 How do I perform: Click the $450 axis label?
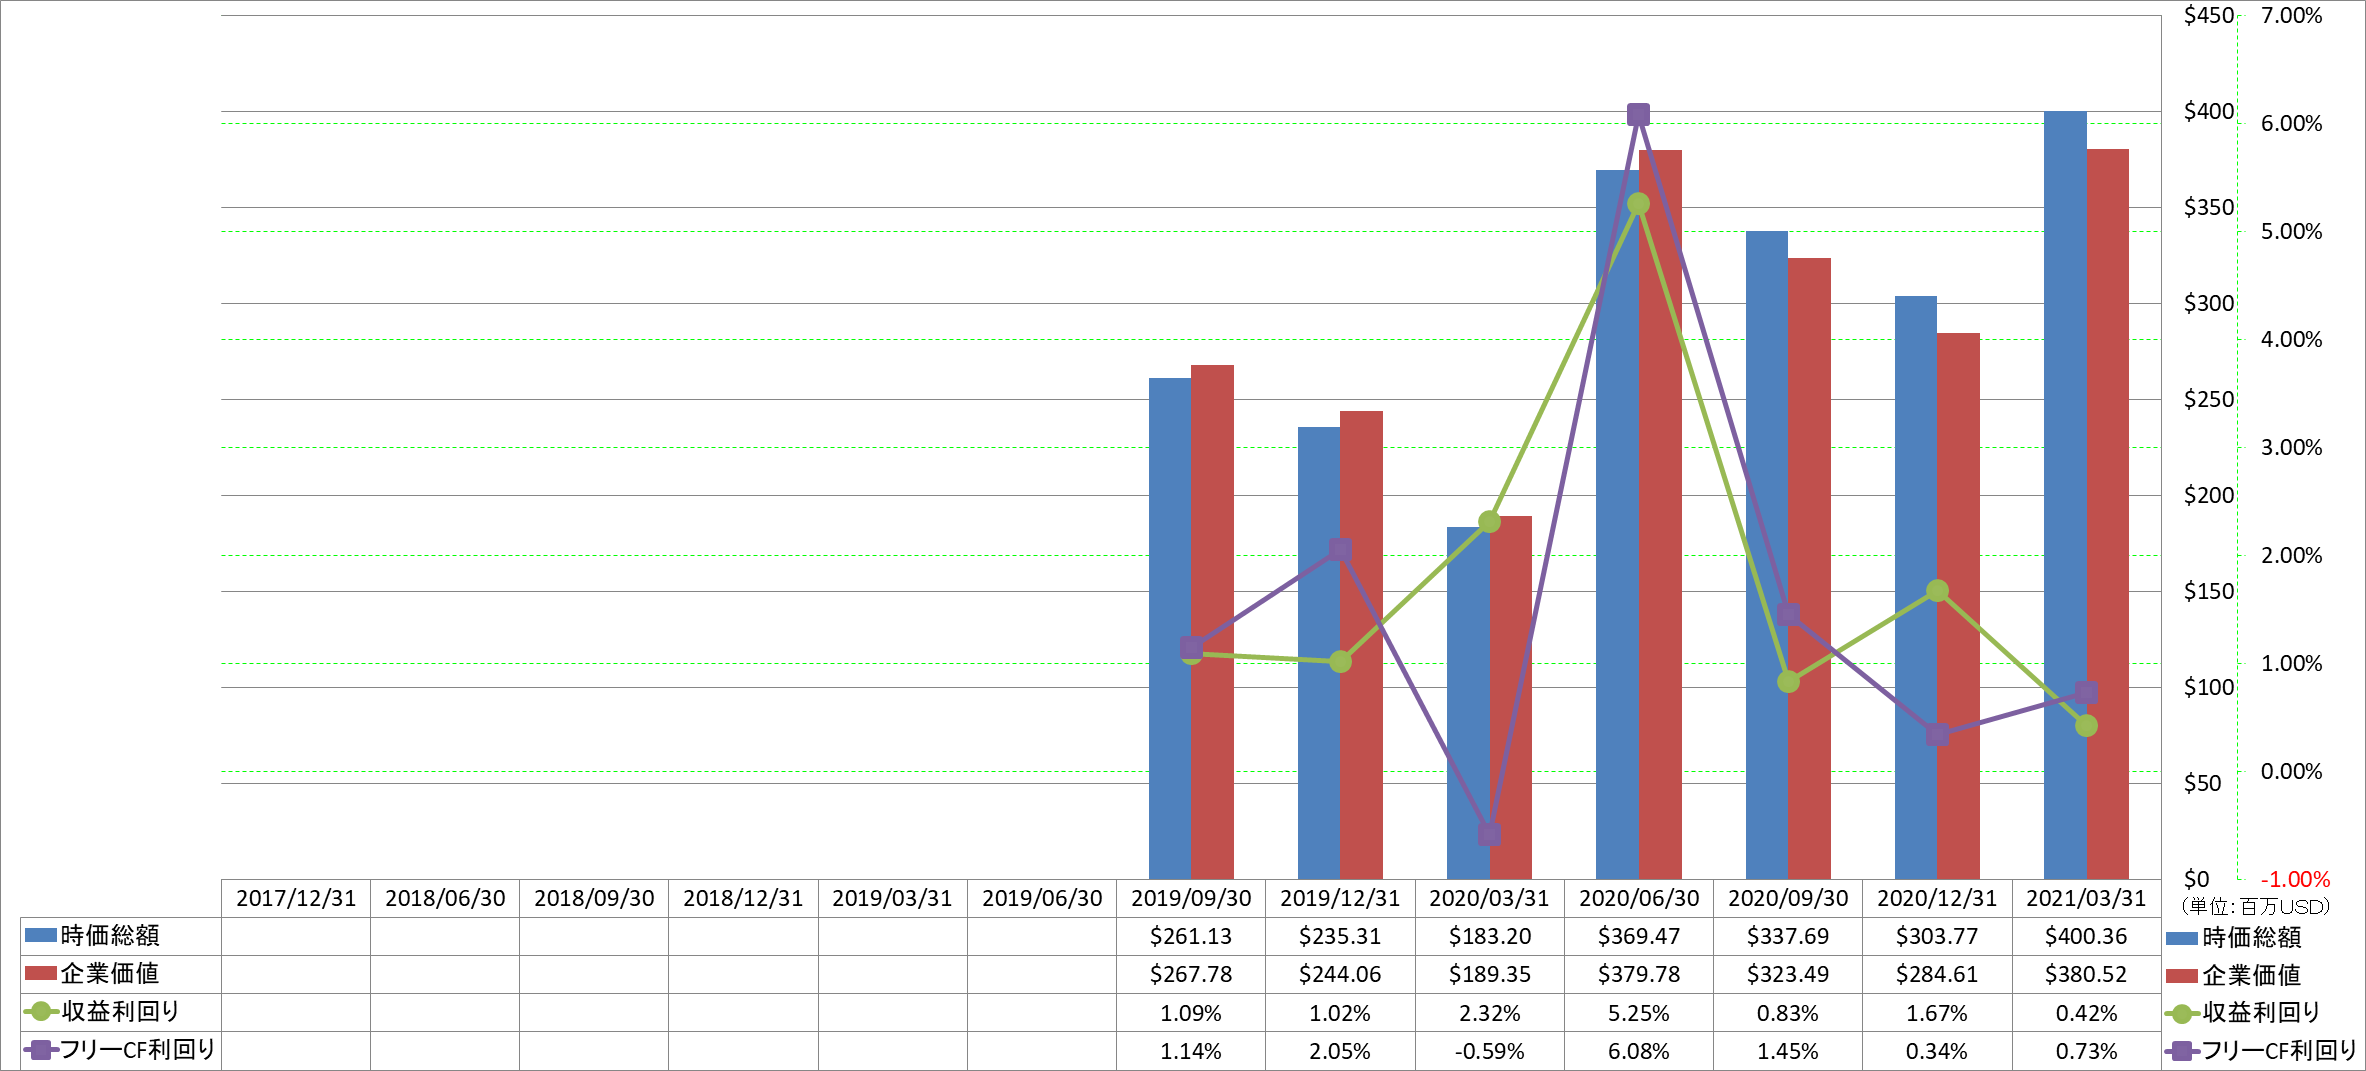(x=2209, y=15)
